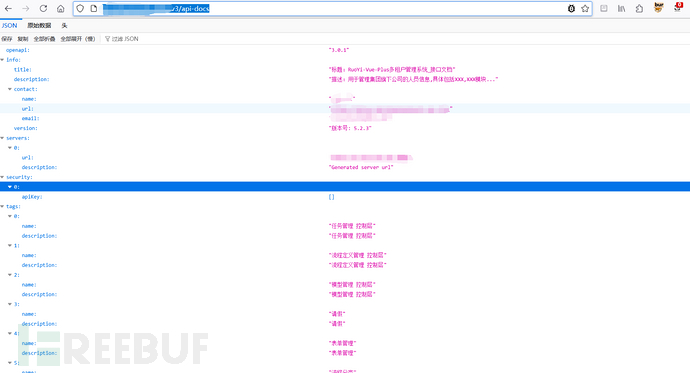The height and width of the screenshot is (373, 690).
Task: Click the 保存 save button
Action: pyautogui.click(x=7, y=39)
